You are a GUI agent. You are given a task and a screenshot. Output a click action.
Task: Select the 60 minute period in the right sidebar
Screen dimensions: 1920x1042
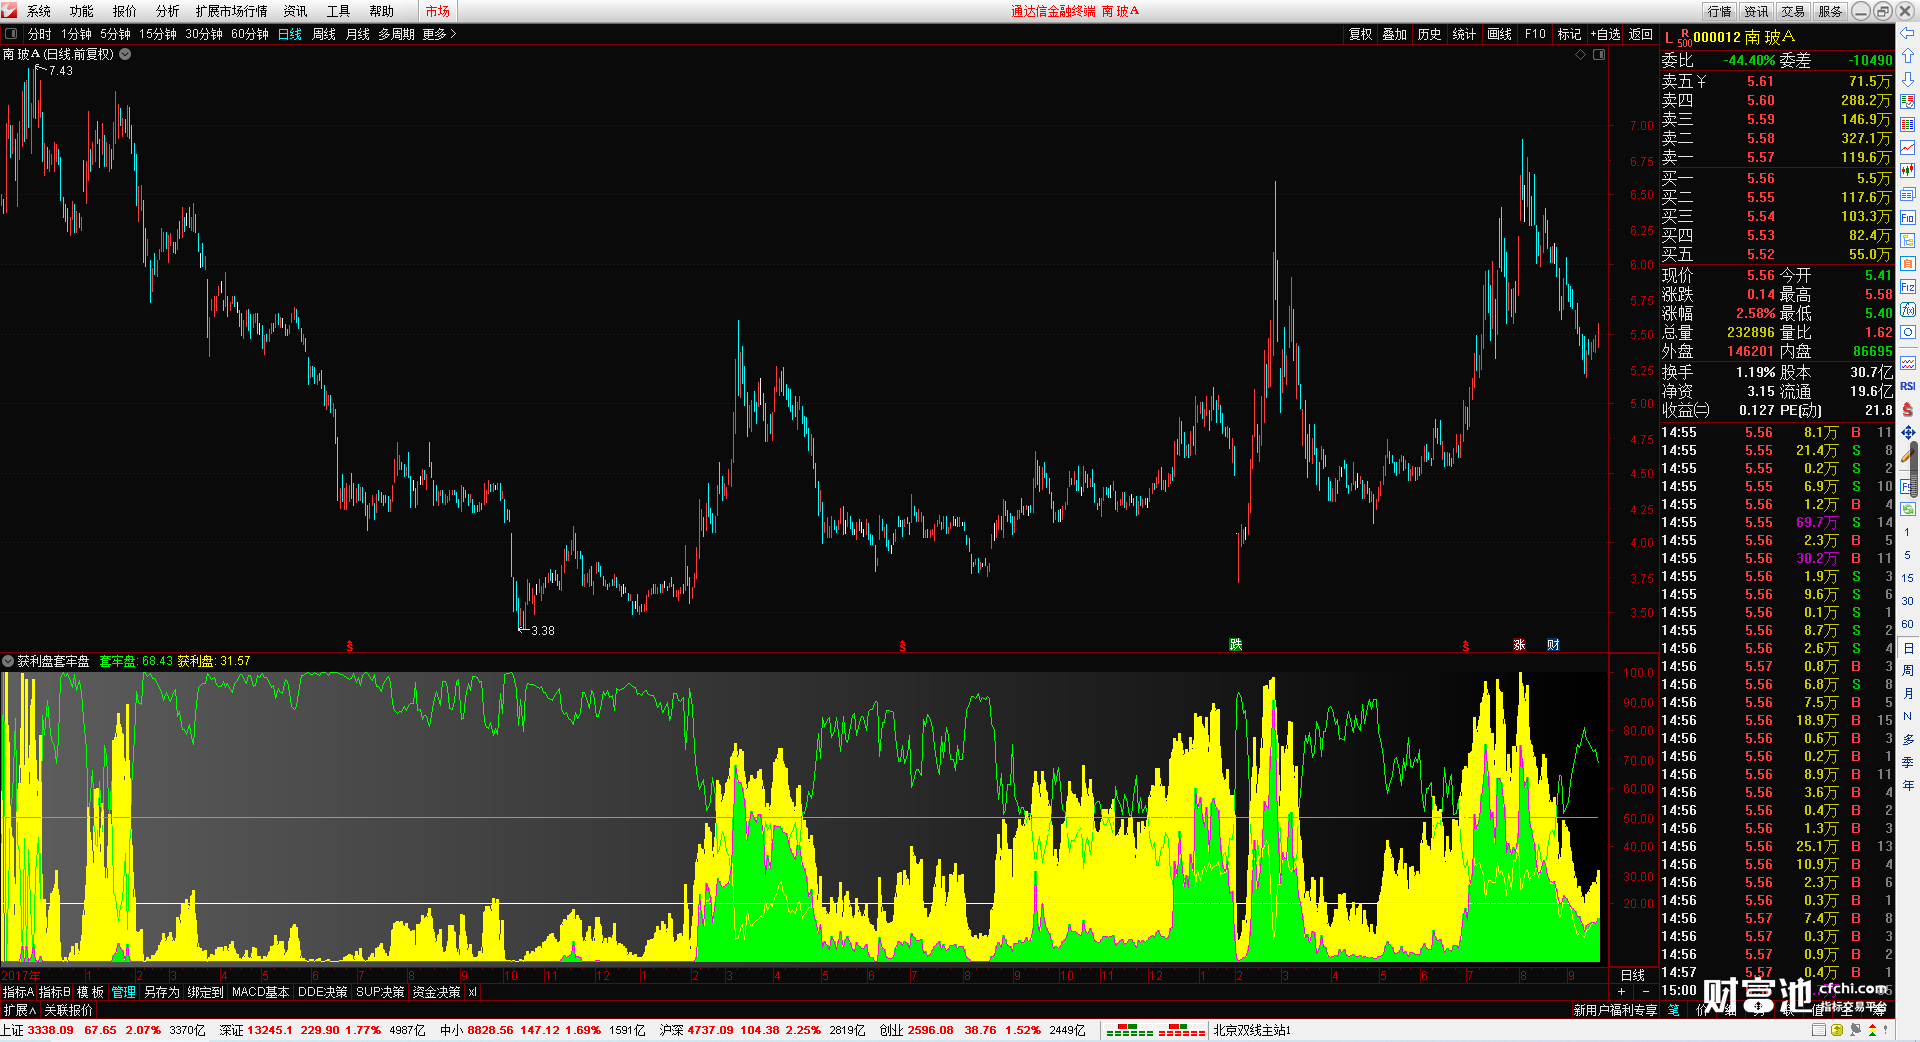coord(1908,623)
